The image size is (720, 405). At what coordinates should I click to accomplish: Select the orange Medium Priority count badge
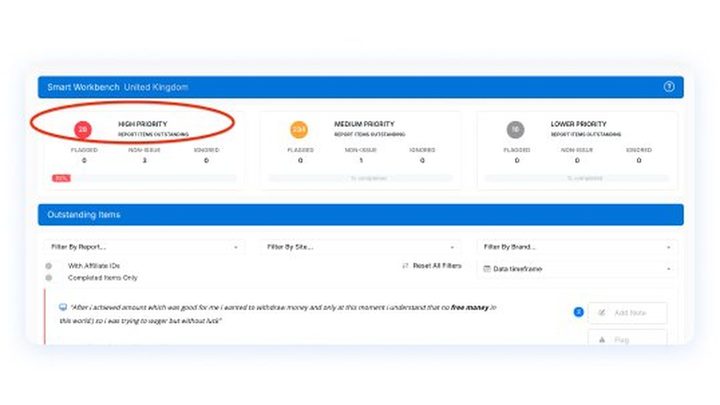pos(299,129)
